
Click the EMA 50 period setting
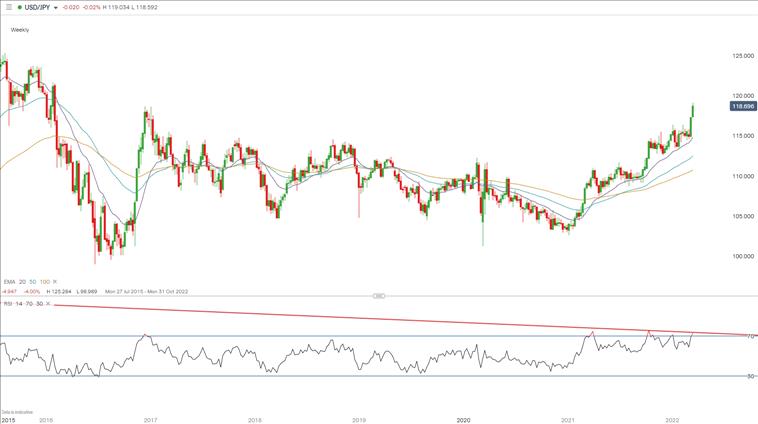coord(33,282)
